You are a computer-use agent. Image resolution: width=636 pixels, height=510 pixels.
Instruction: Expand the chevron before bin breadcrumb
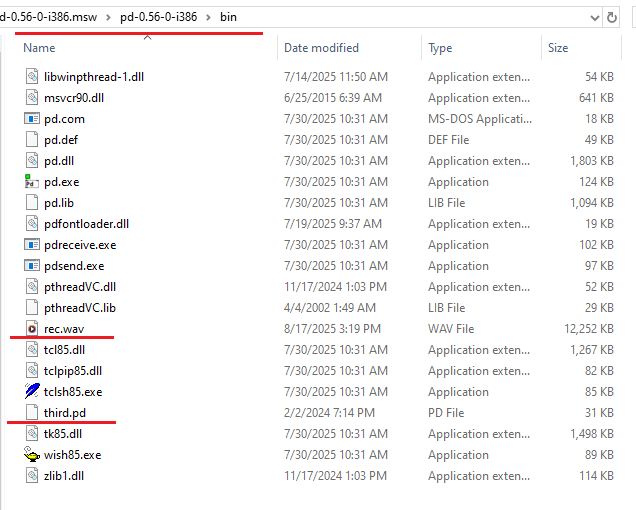click(208, 17)
